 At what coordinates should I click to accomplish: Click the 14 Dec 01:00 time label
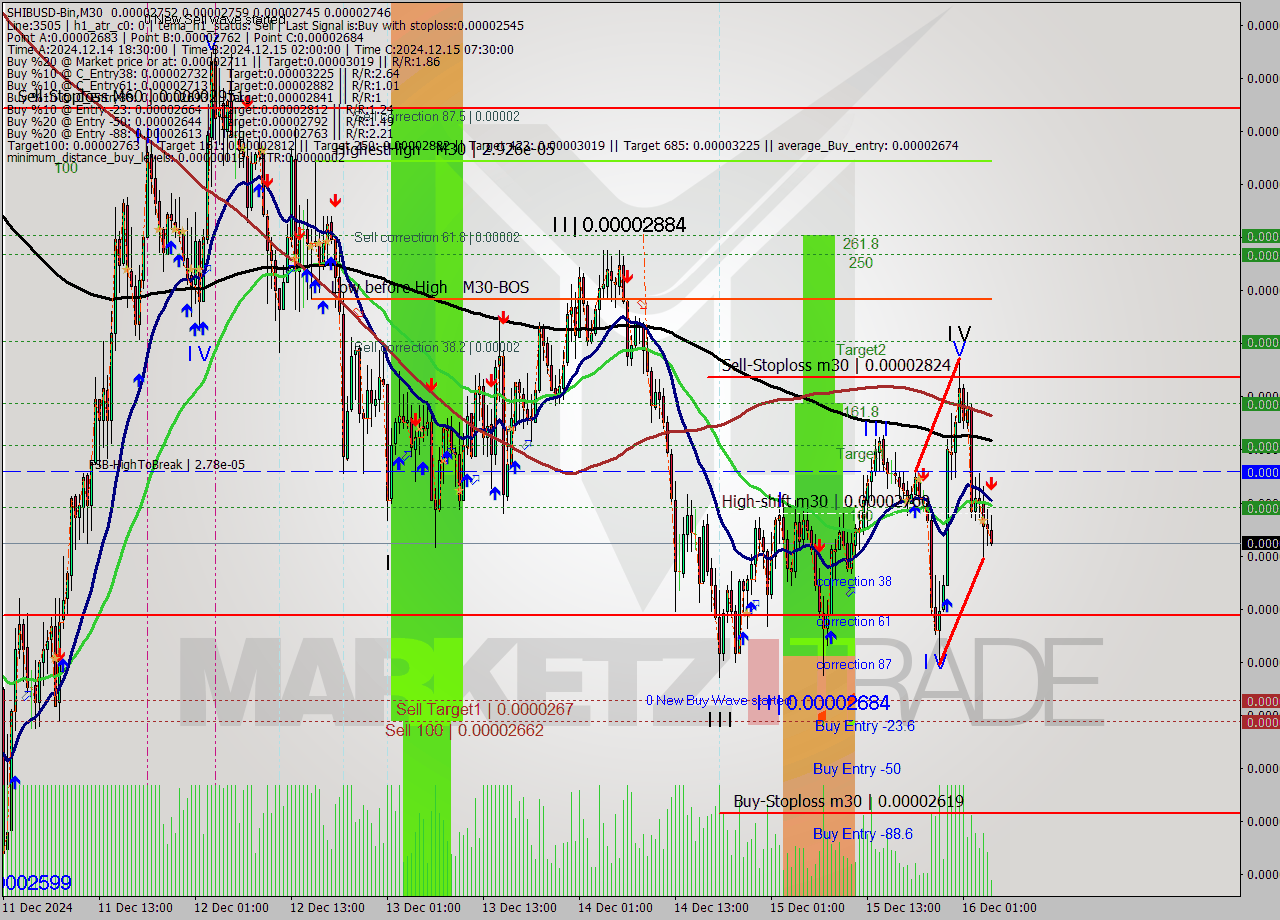[615, 908]
